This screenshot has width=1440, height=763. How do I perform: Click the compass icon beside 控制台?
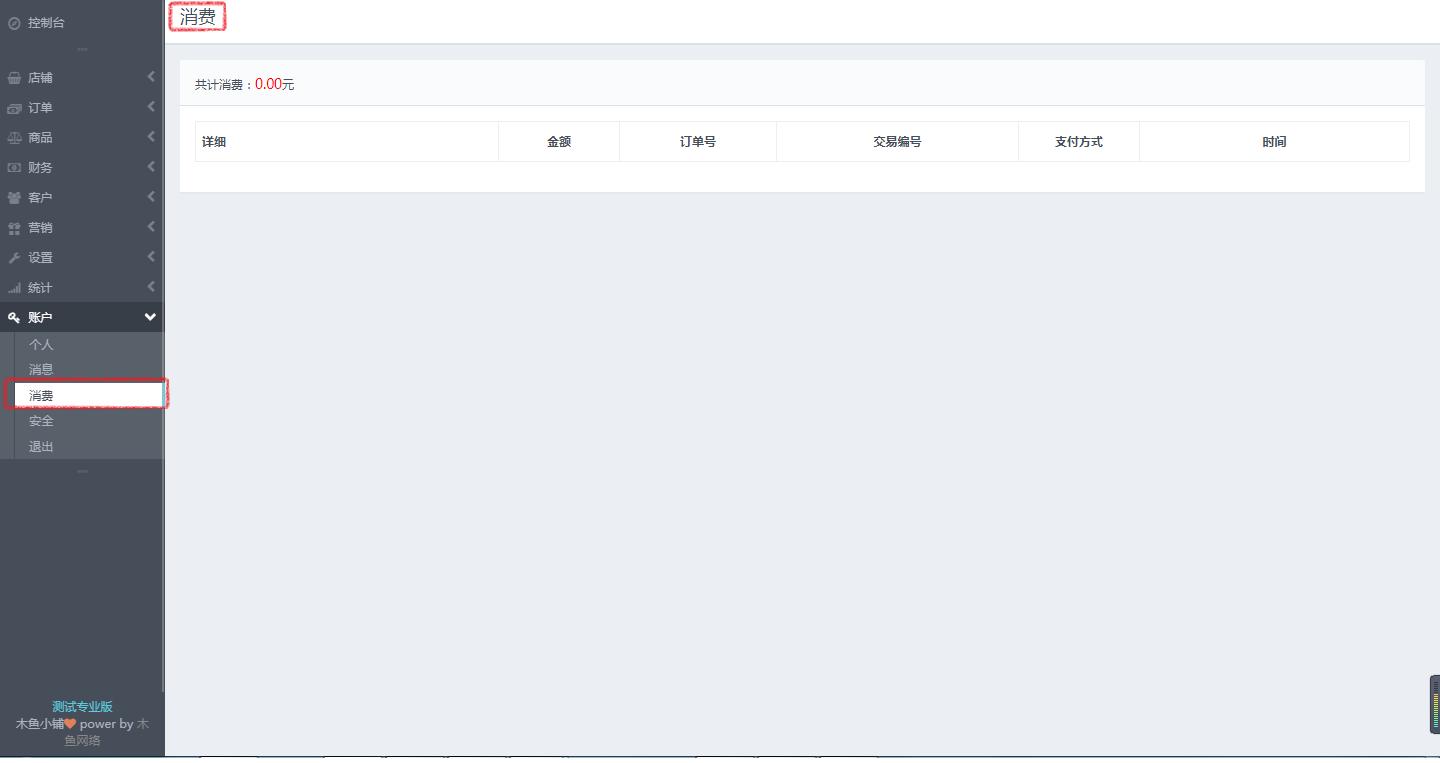pos(14,23)
